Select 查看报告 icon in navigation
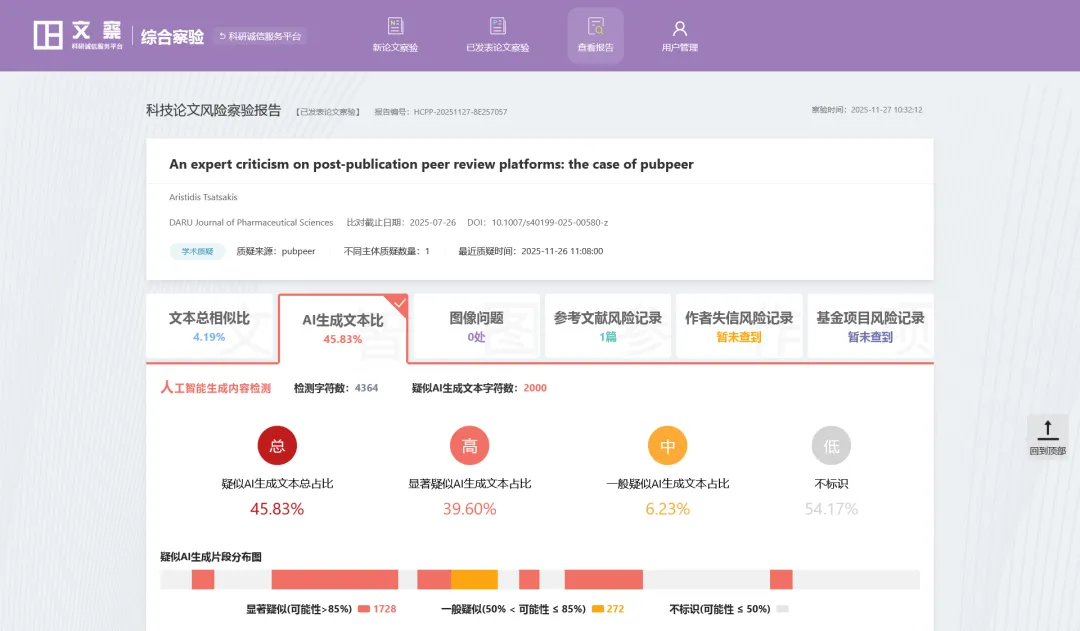This screenshot has height=631, width=1080. [596, 27]
